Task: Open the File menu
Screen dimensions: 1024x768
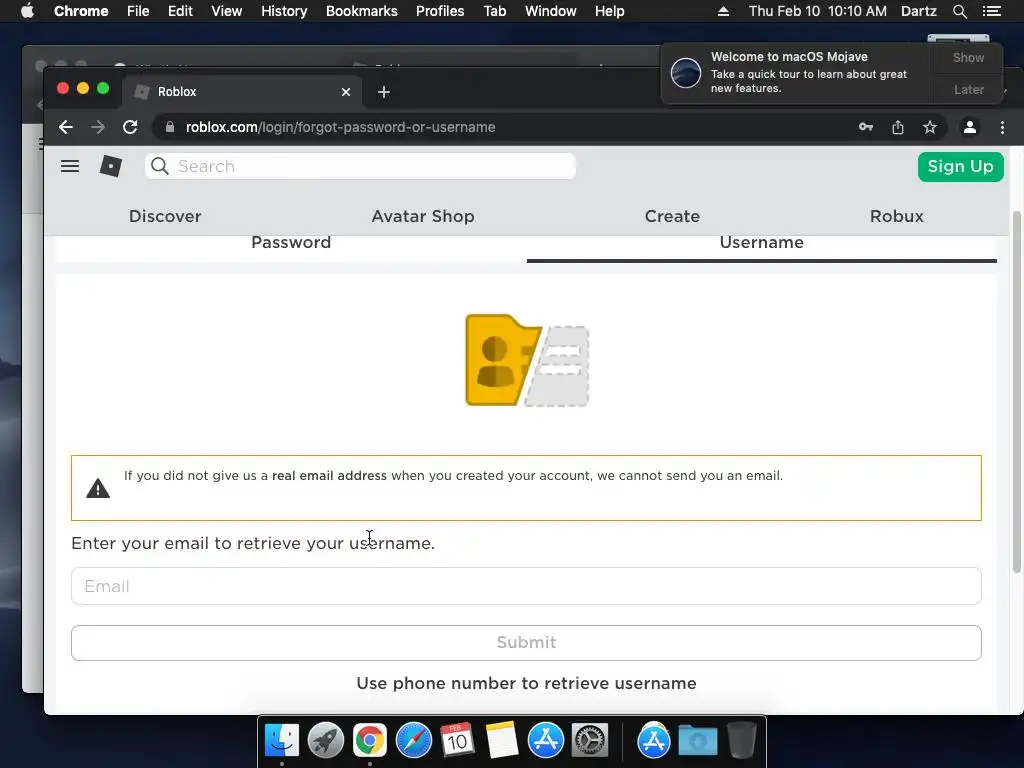Action: click(138, 11)
